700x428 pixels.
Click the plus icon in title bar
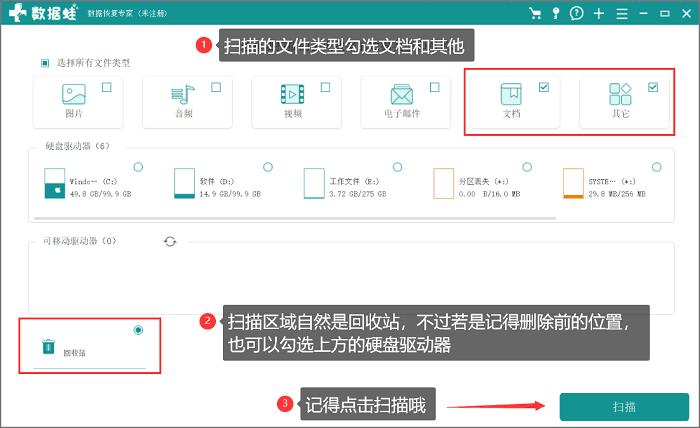coord(599,13)
